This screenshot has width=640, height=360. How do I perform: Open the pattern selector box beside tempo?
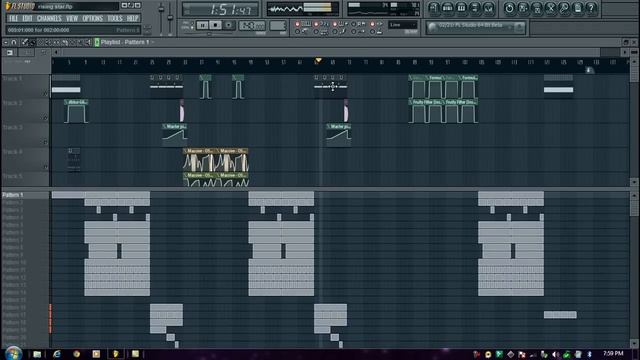[278, 26]
